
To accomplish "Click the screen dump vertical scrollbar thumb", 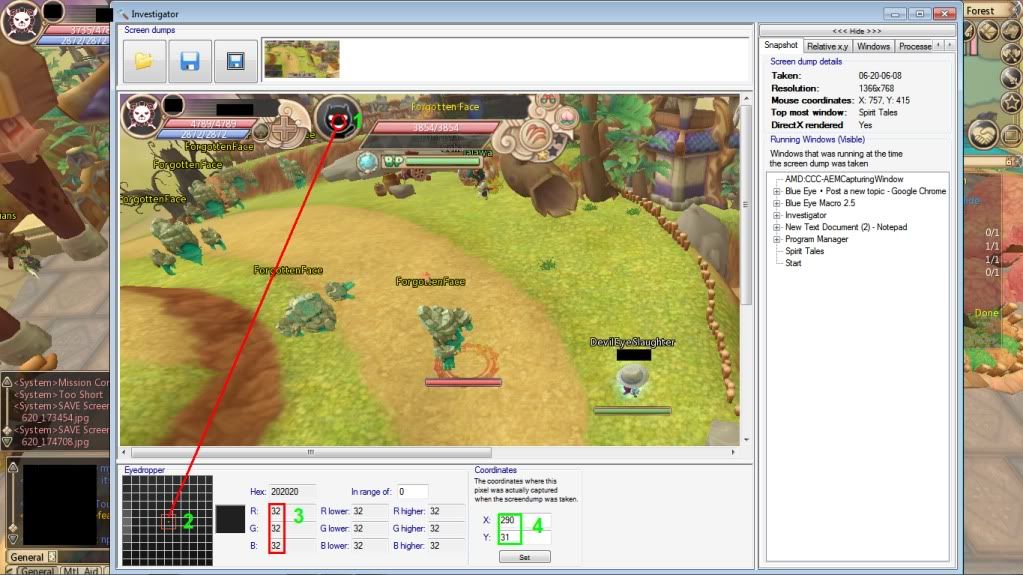I will click(746, 205).
